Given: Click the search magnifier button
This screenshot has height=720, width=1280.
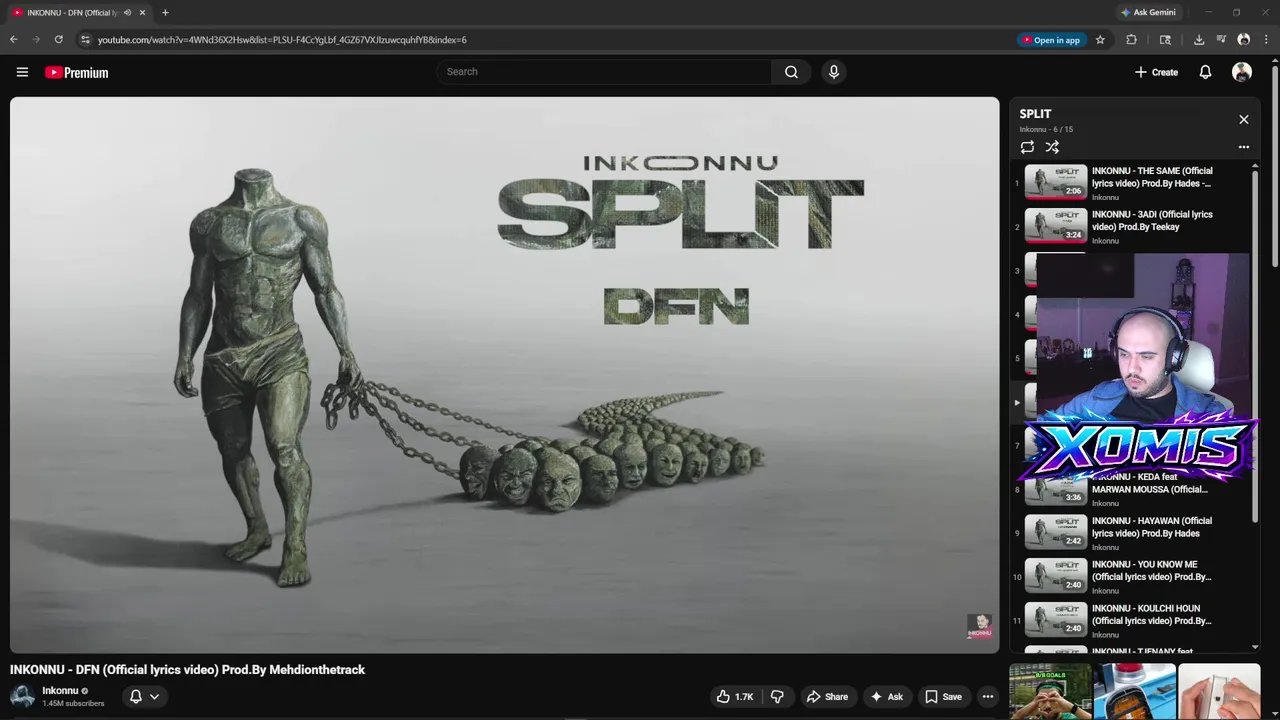Looking at the screenshot, I should [x=791, y=72].
